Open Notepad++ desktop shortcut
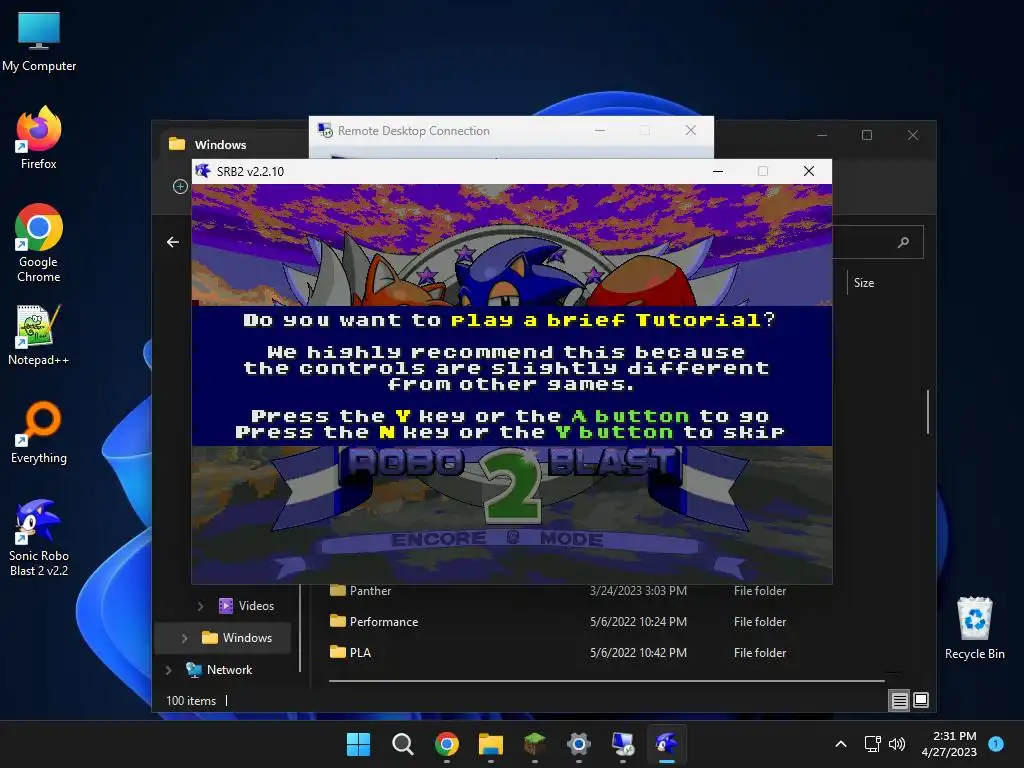 (x=39, y=335)
